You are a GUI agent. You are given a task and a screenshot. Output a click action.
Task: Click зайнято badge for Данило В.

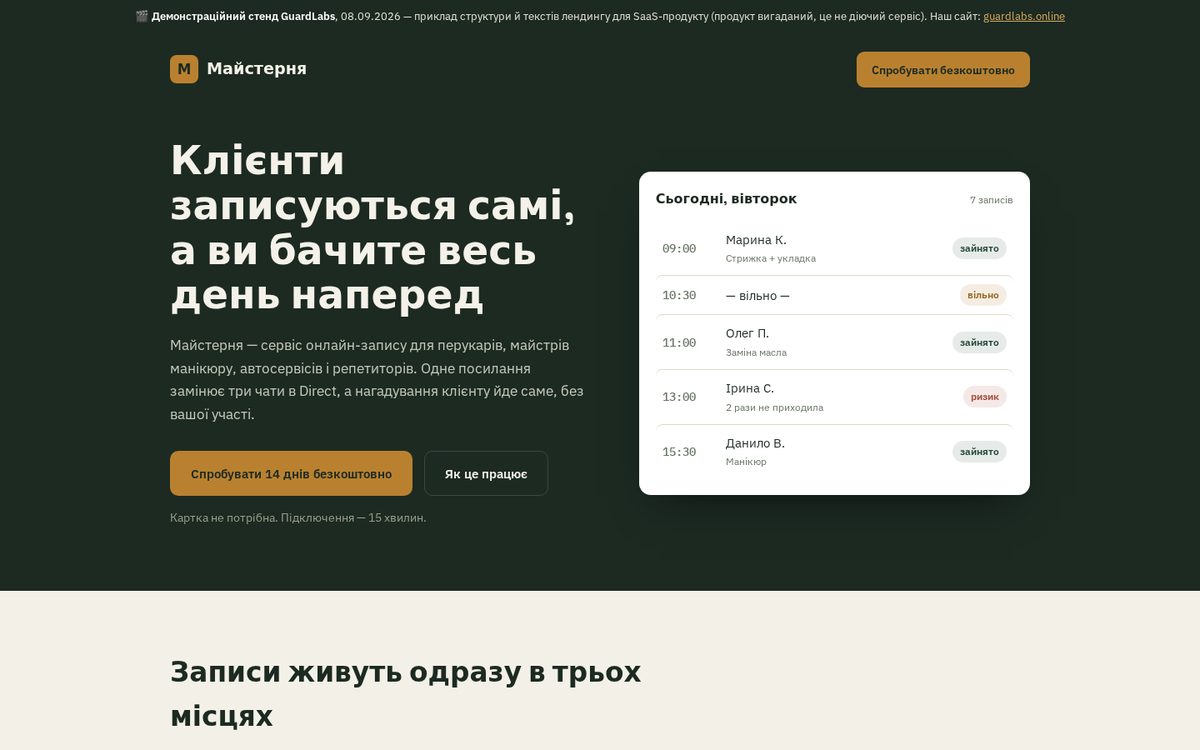(x=979, y=452)
